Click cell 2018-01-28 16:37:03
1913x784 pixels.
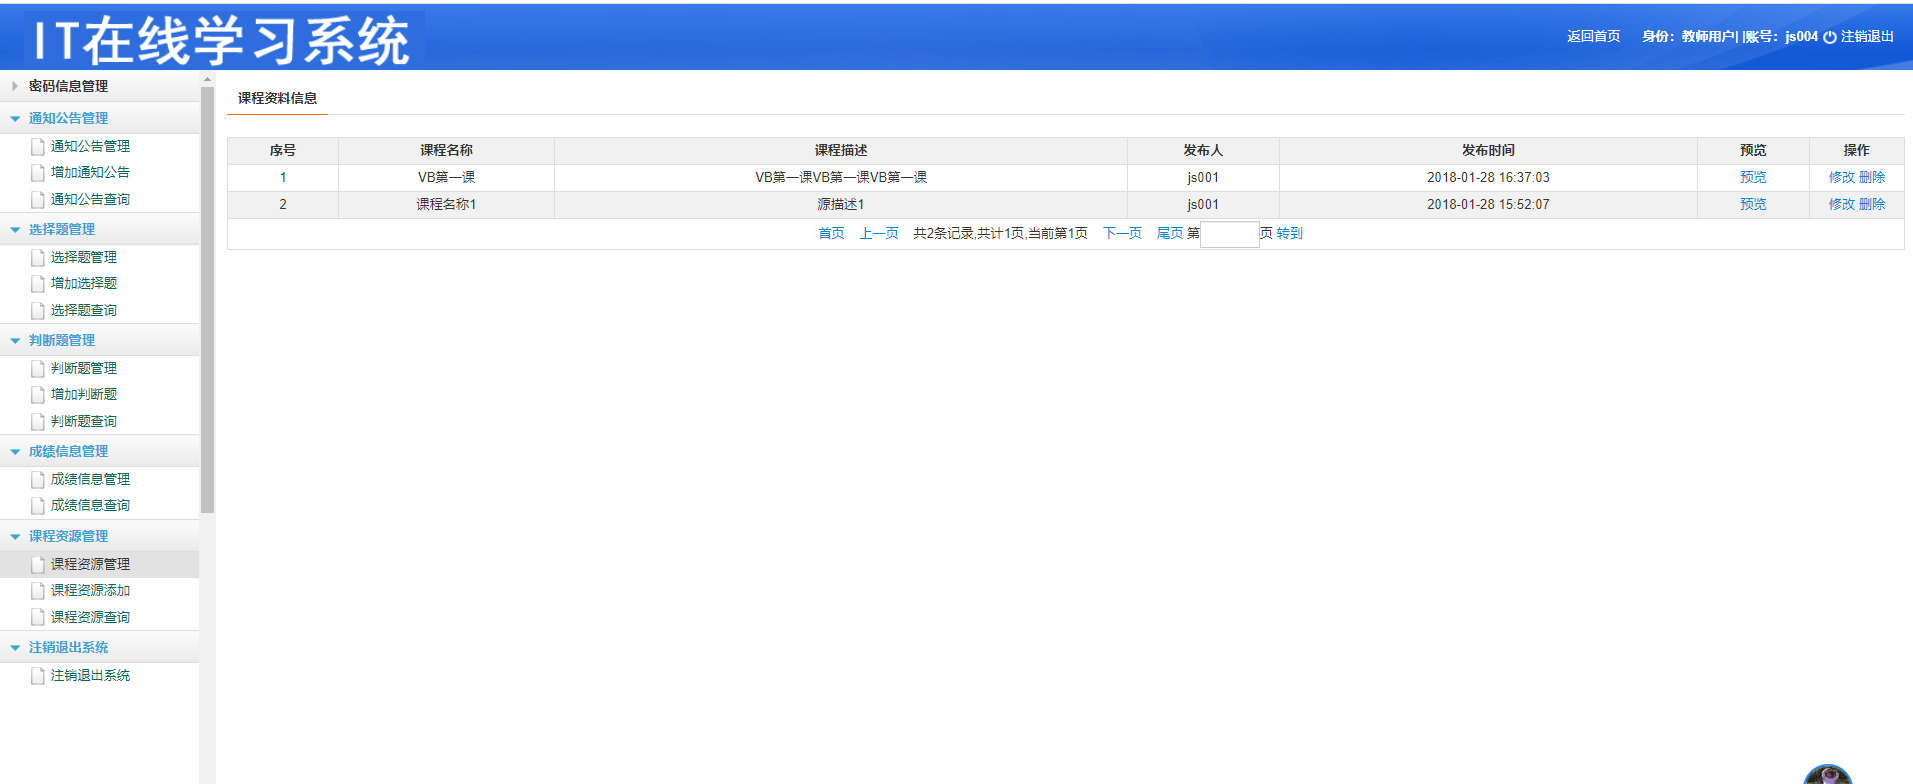[1488, 177]
